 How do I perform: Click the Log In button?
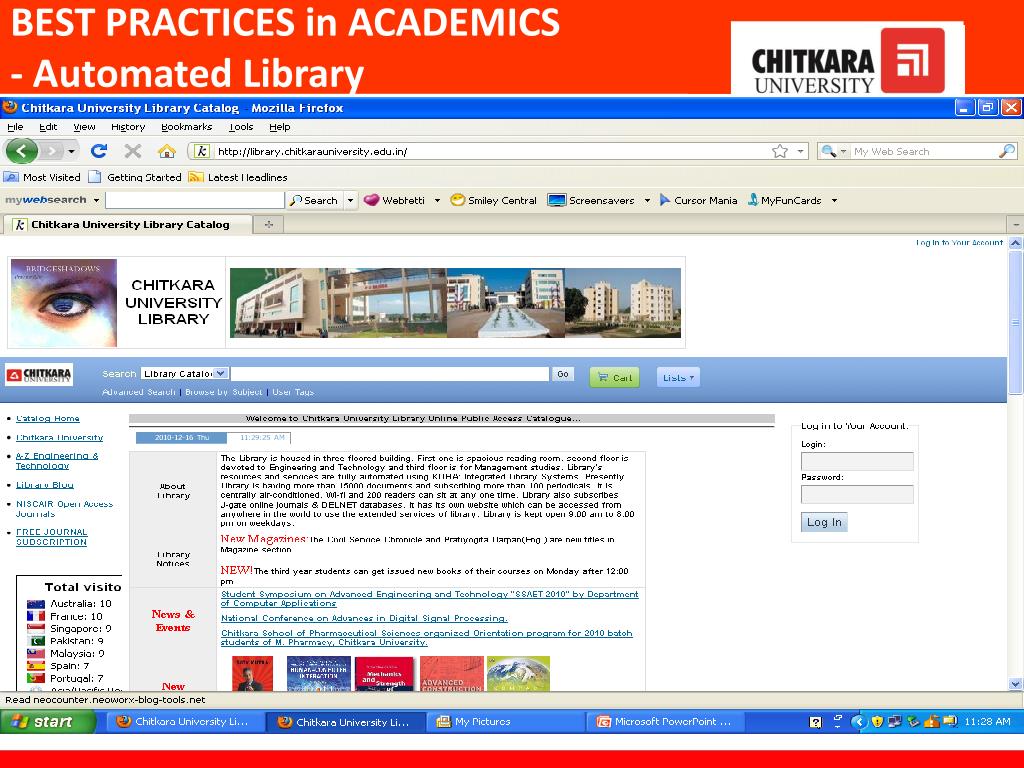(x=824, y=522)
